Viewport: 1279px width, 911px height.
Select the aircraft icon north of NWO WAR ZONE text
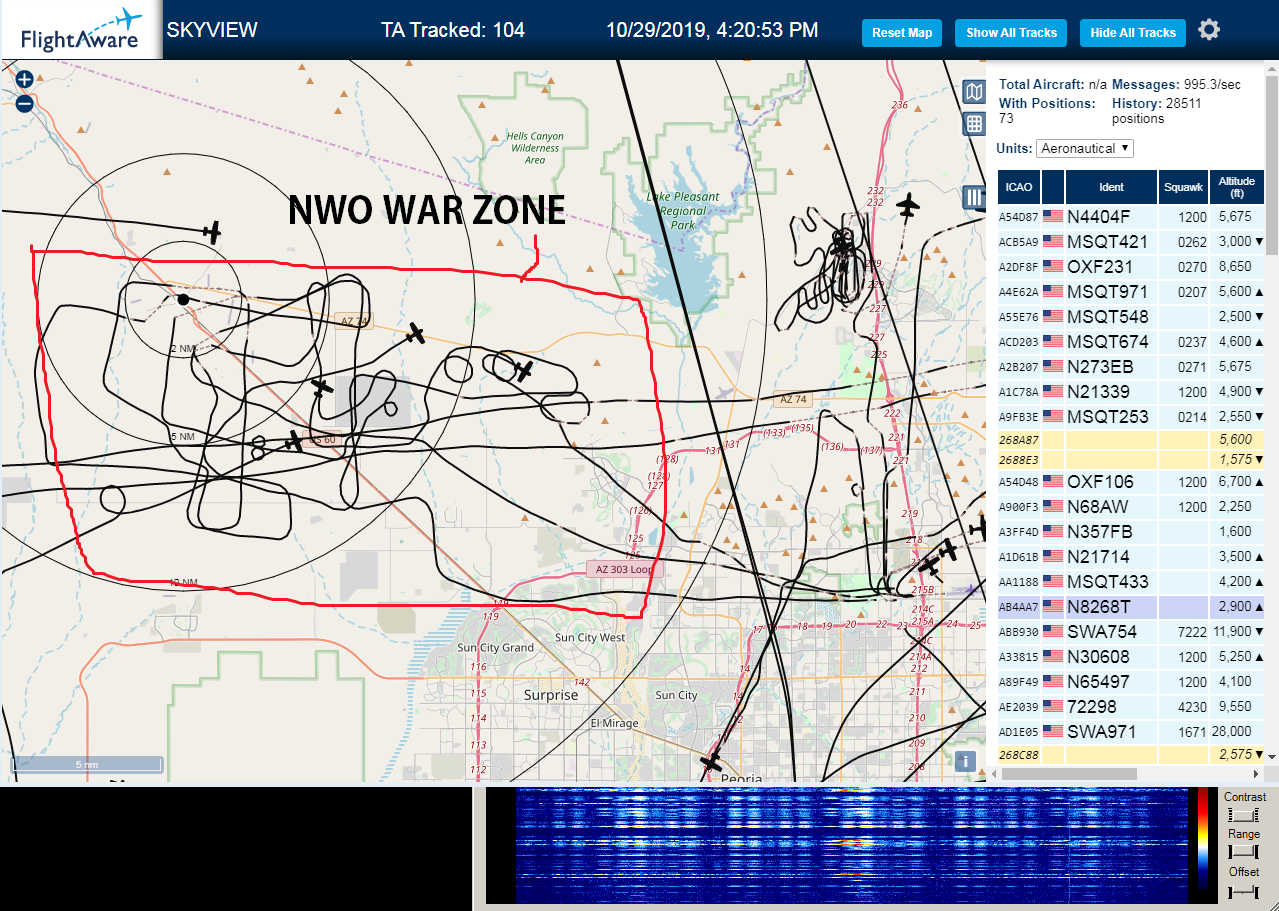click(211, 232)
